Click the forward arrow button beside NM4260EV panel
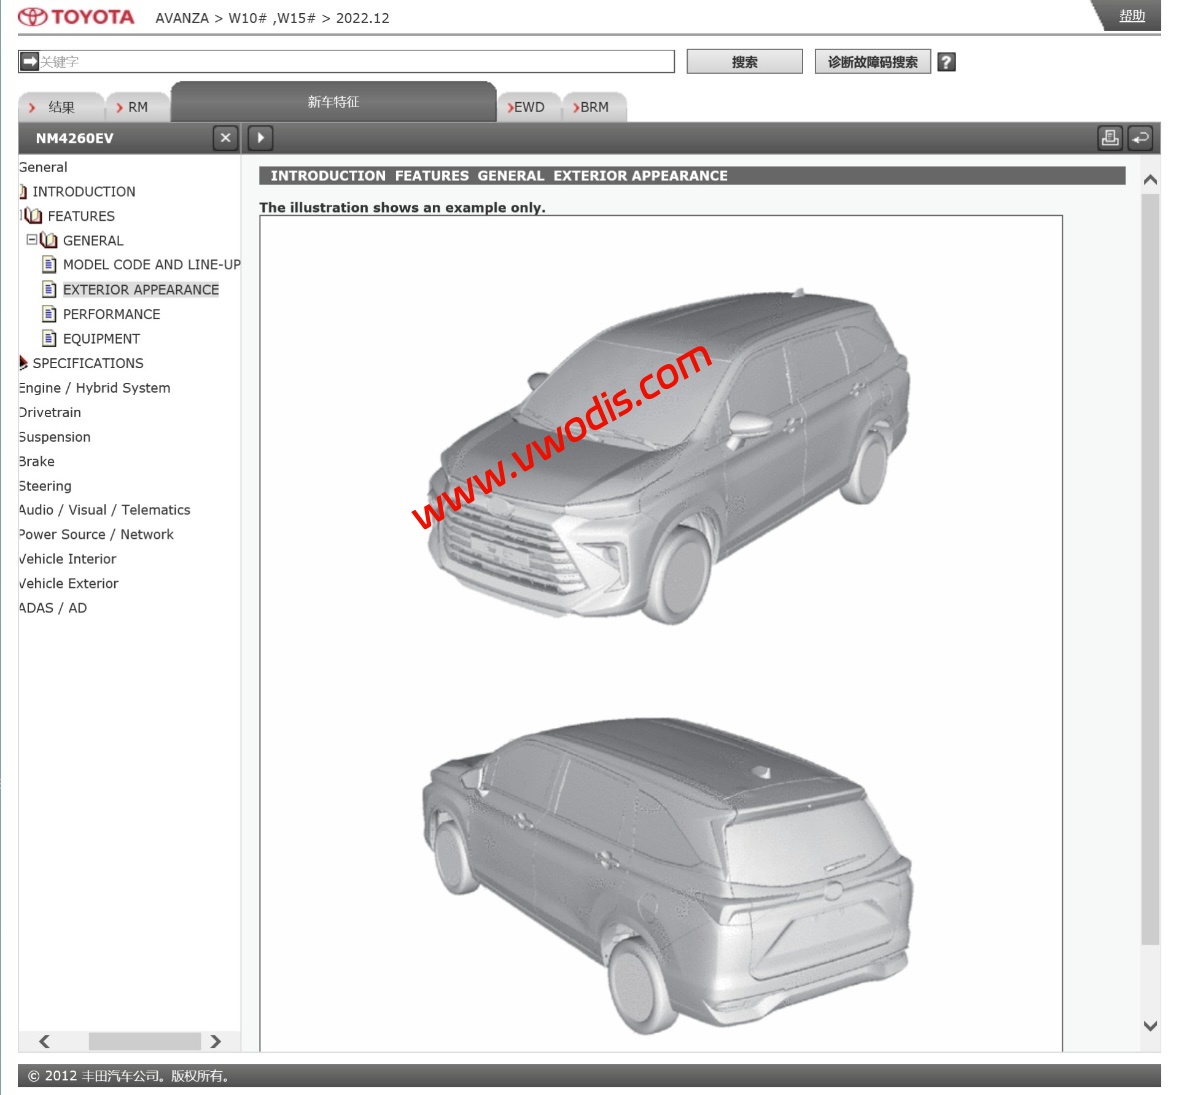1179x1095 pixels. pos(259,138)
